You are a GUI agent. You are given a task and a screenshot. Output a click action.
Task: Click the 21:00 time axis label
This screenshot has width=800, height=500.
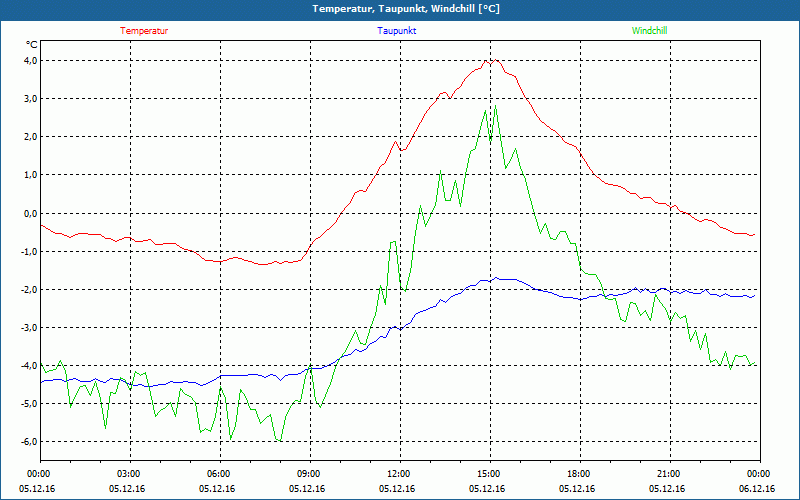tap(670, 473)
